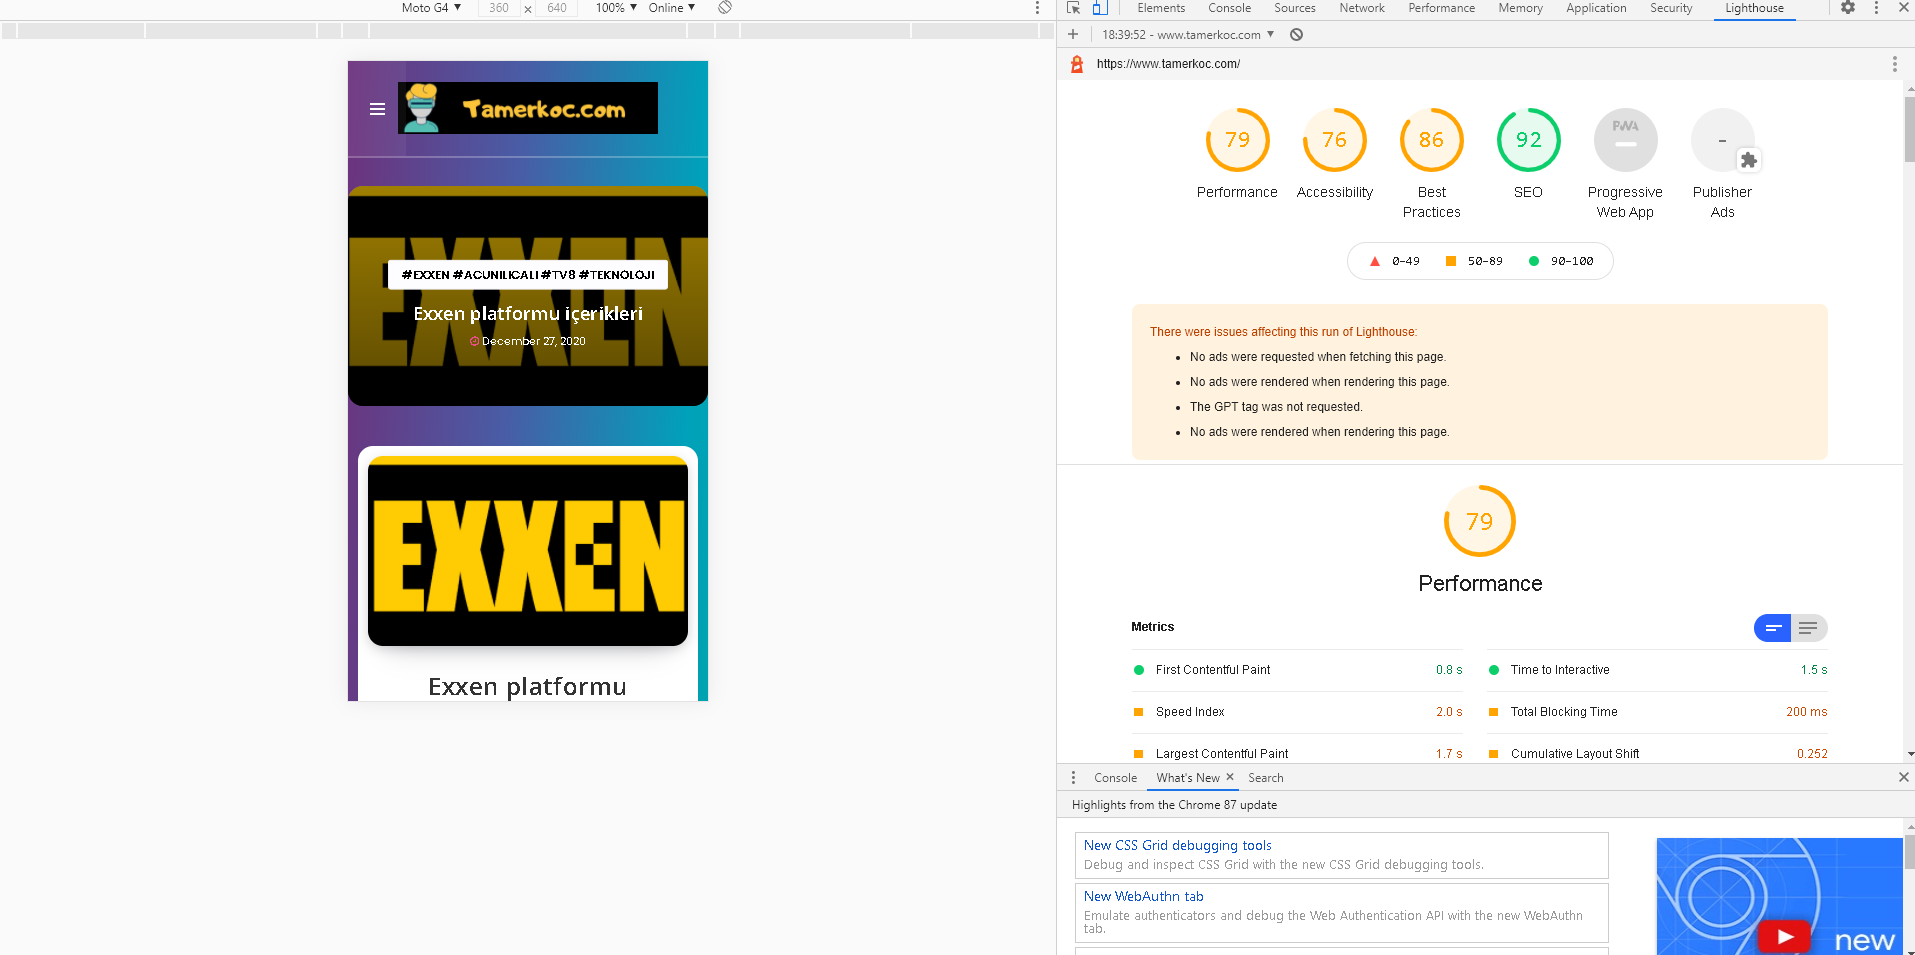This screenshot has height=955, width=1915.
Task: Click the Total Blocking Time metric row
Action: tap(1658, 712)
